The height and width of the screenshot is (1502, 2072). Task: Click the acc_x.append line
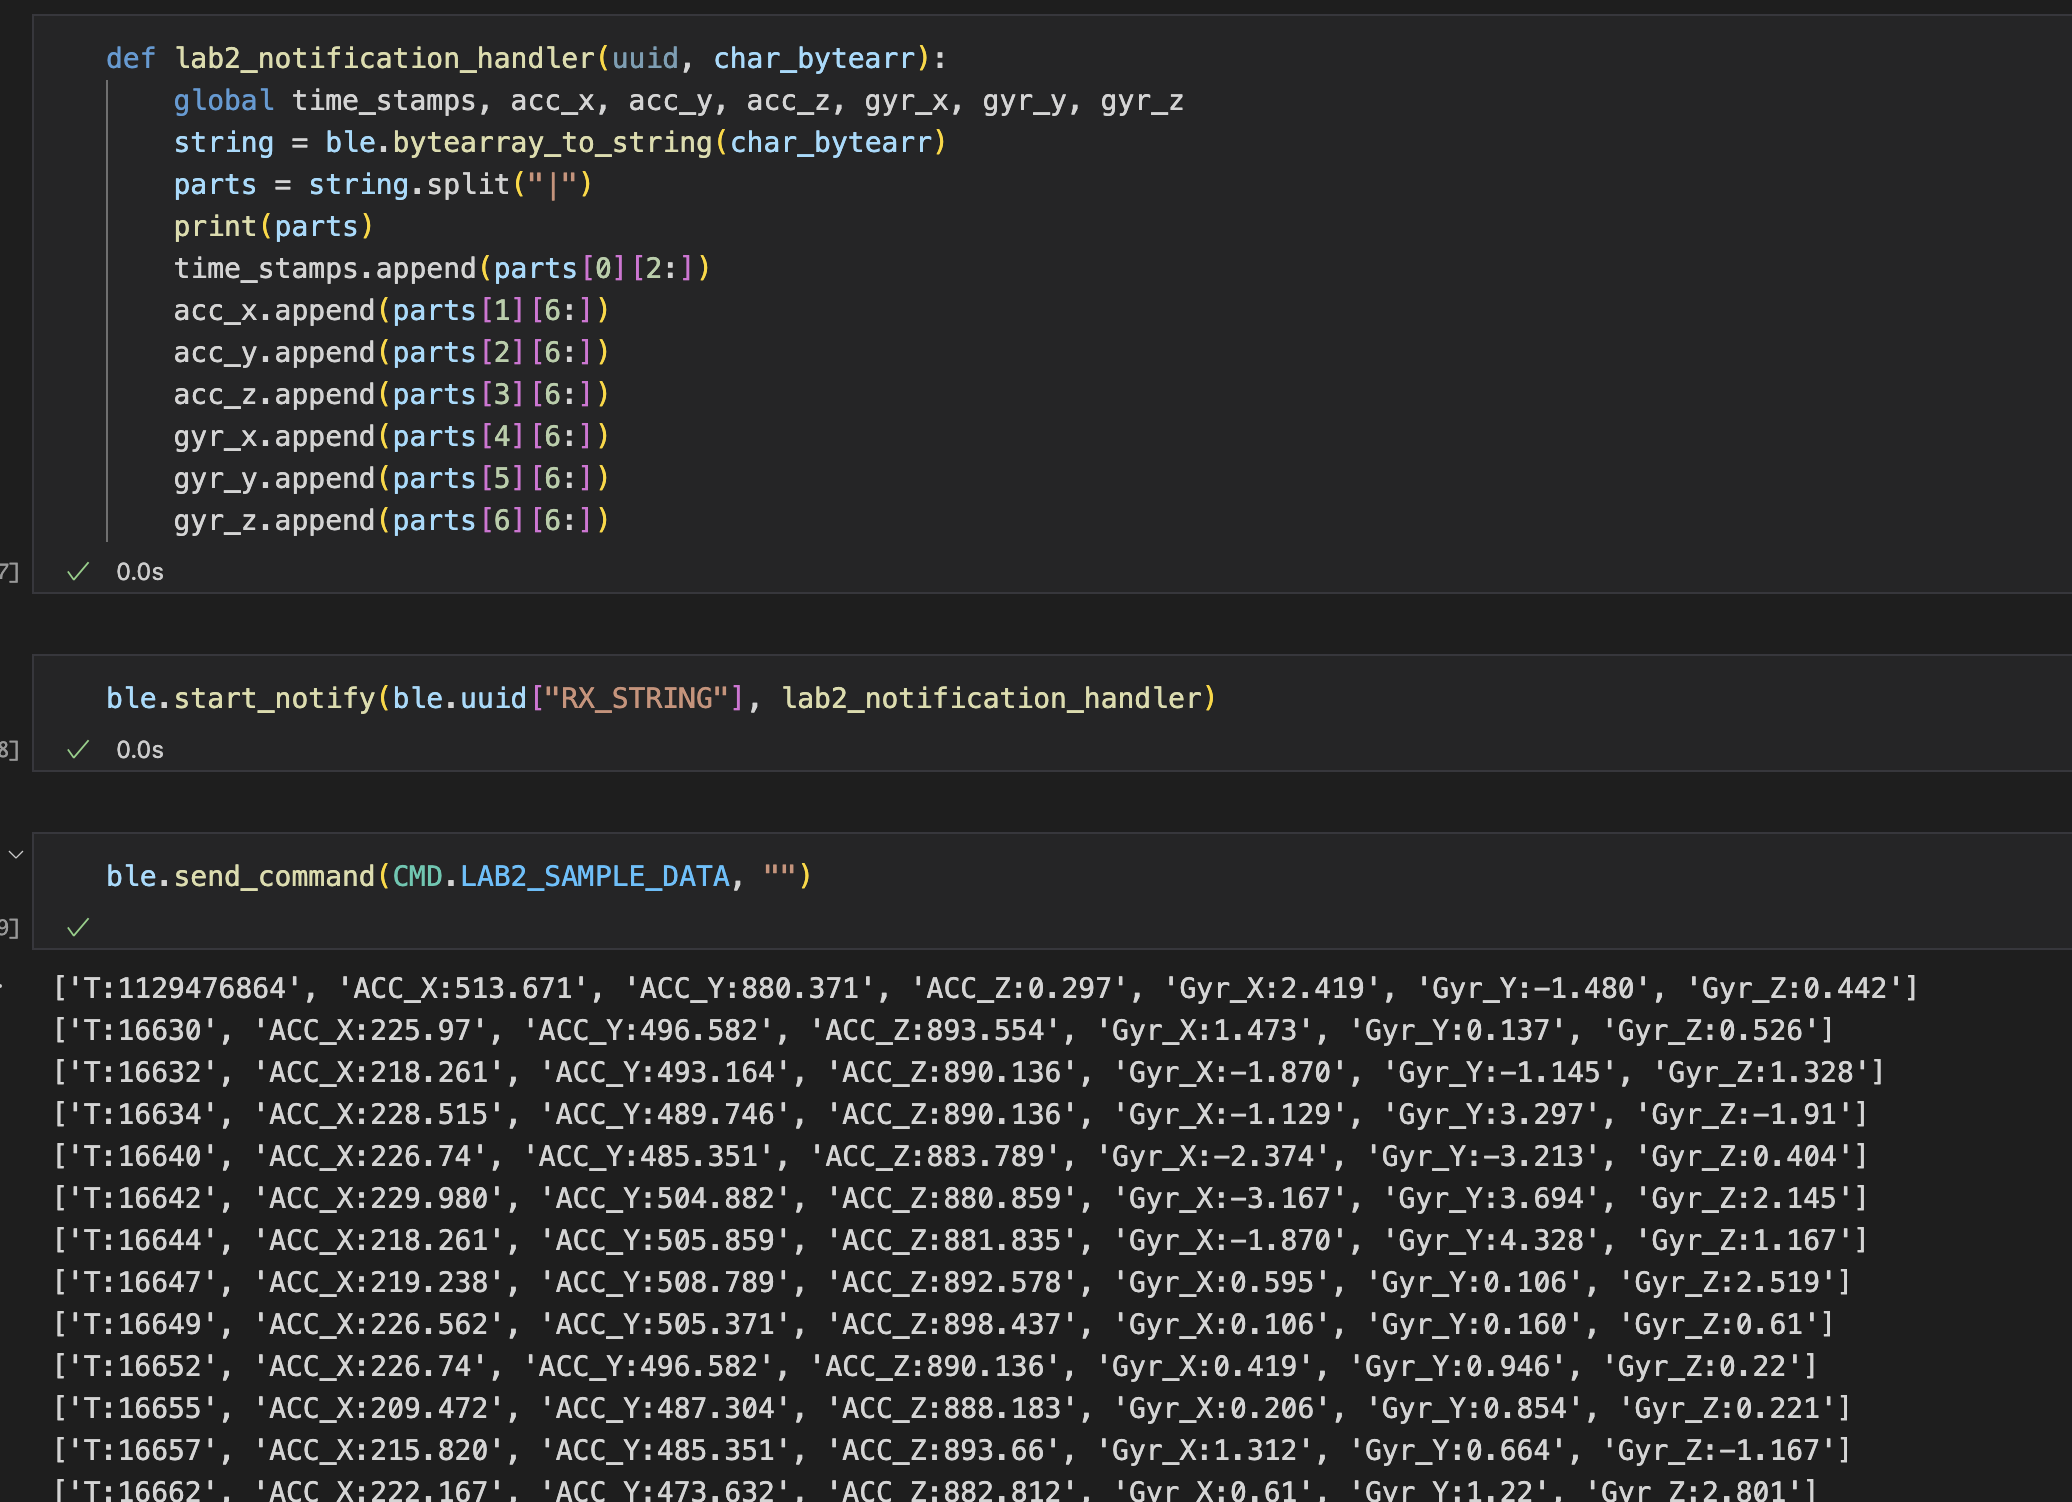(x=391, y=311)
